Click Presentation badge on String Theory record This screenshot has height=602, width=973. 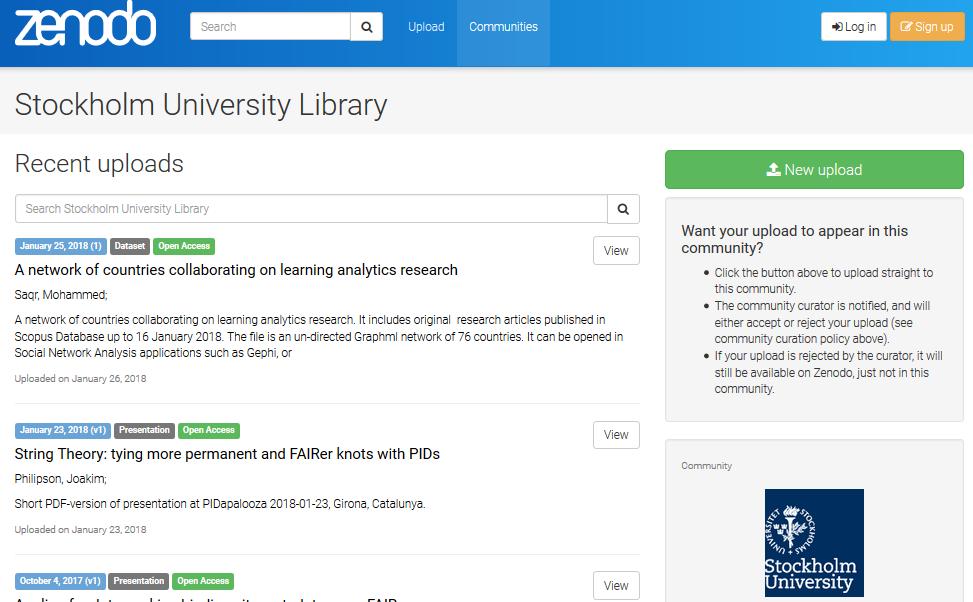(144, 430)
